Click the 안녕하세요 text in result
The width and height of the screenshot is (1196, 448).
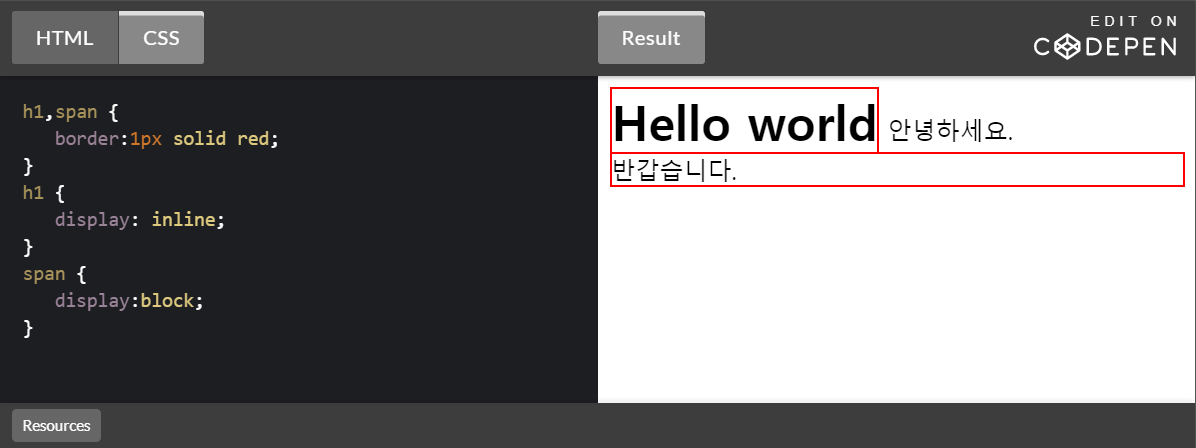click(x=950, y=130)
